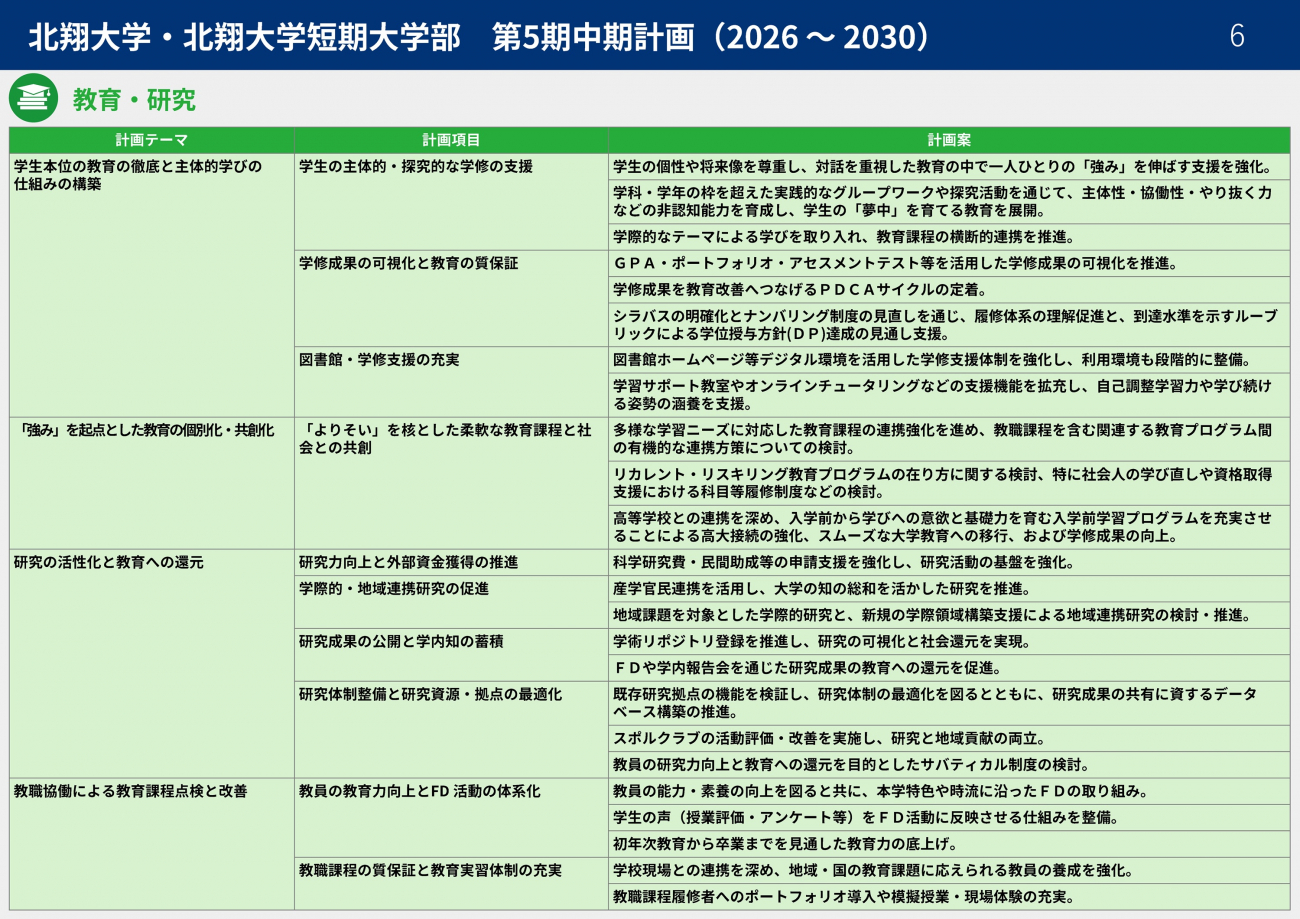This screenshot has height=919, width=1300.
Task: Click the PDCAサイクルの定着 plan row
Action: coord(800,290)
